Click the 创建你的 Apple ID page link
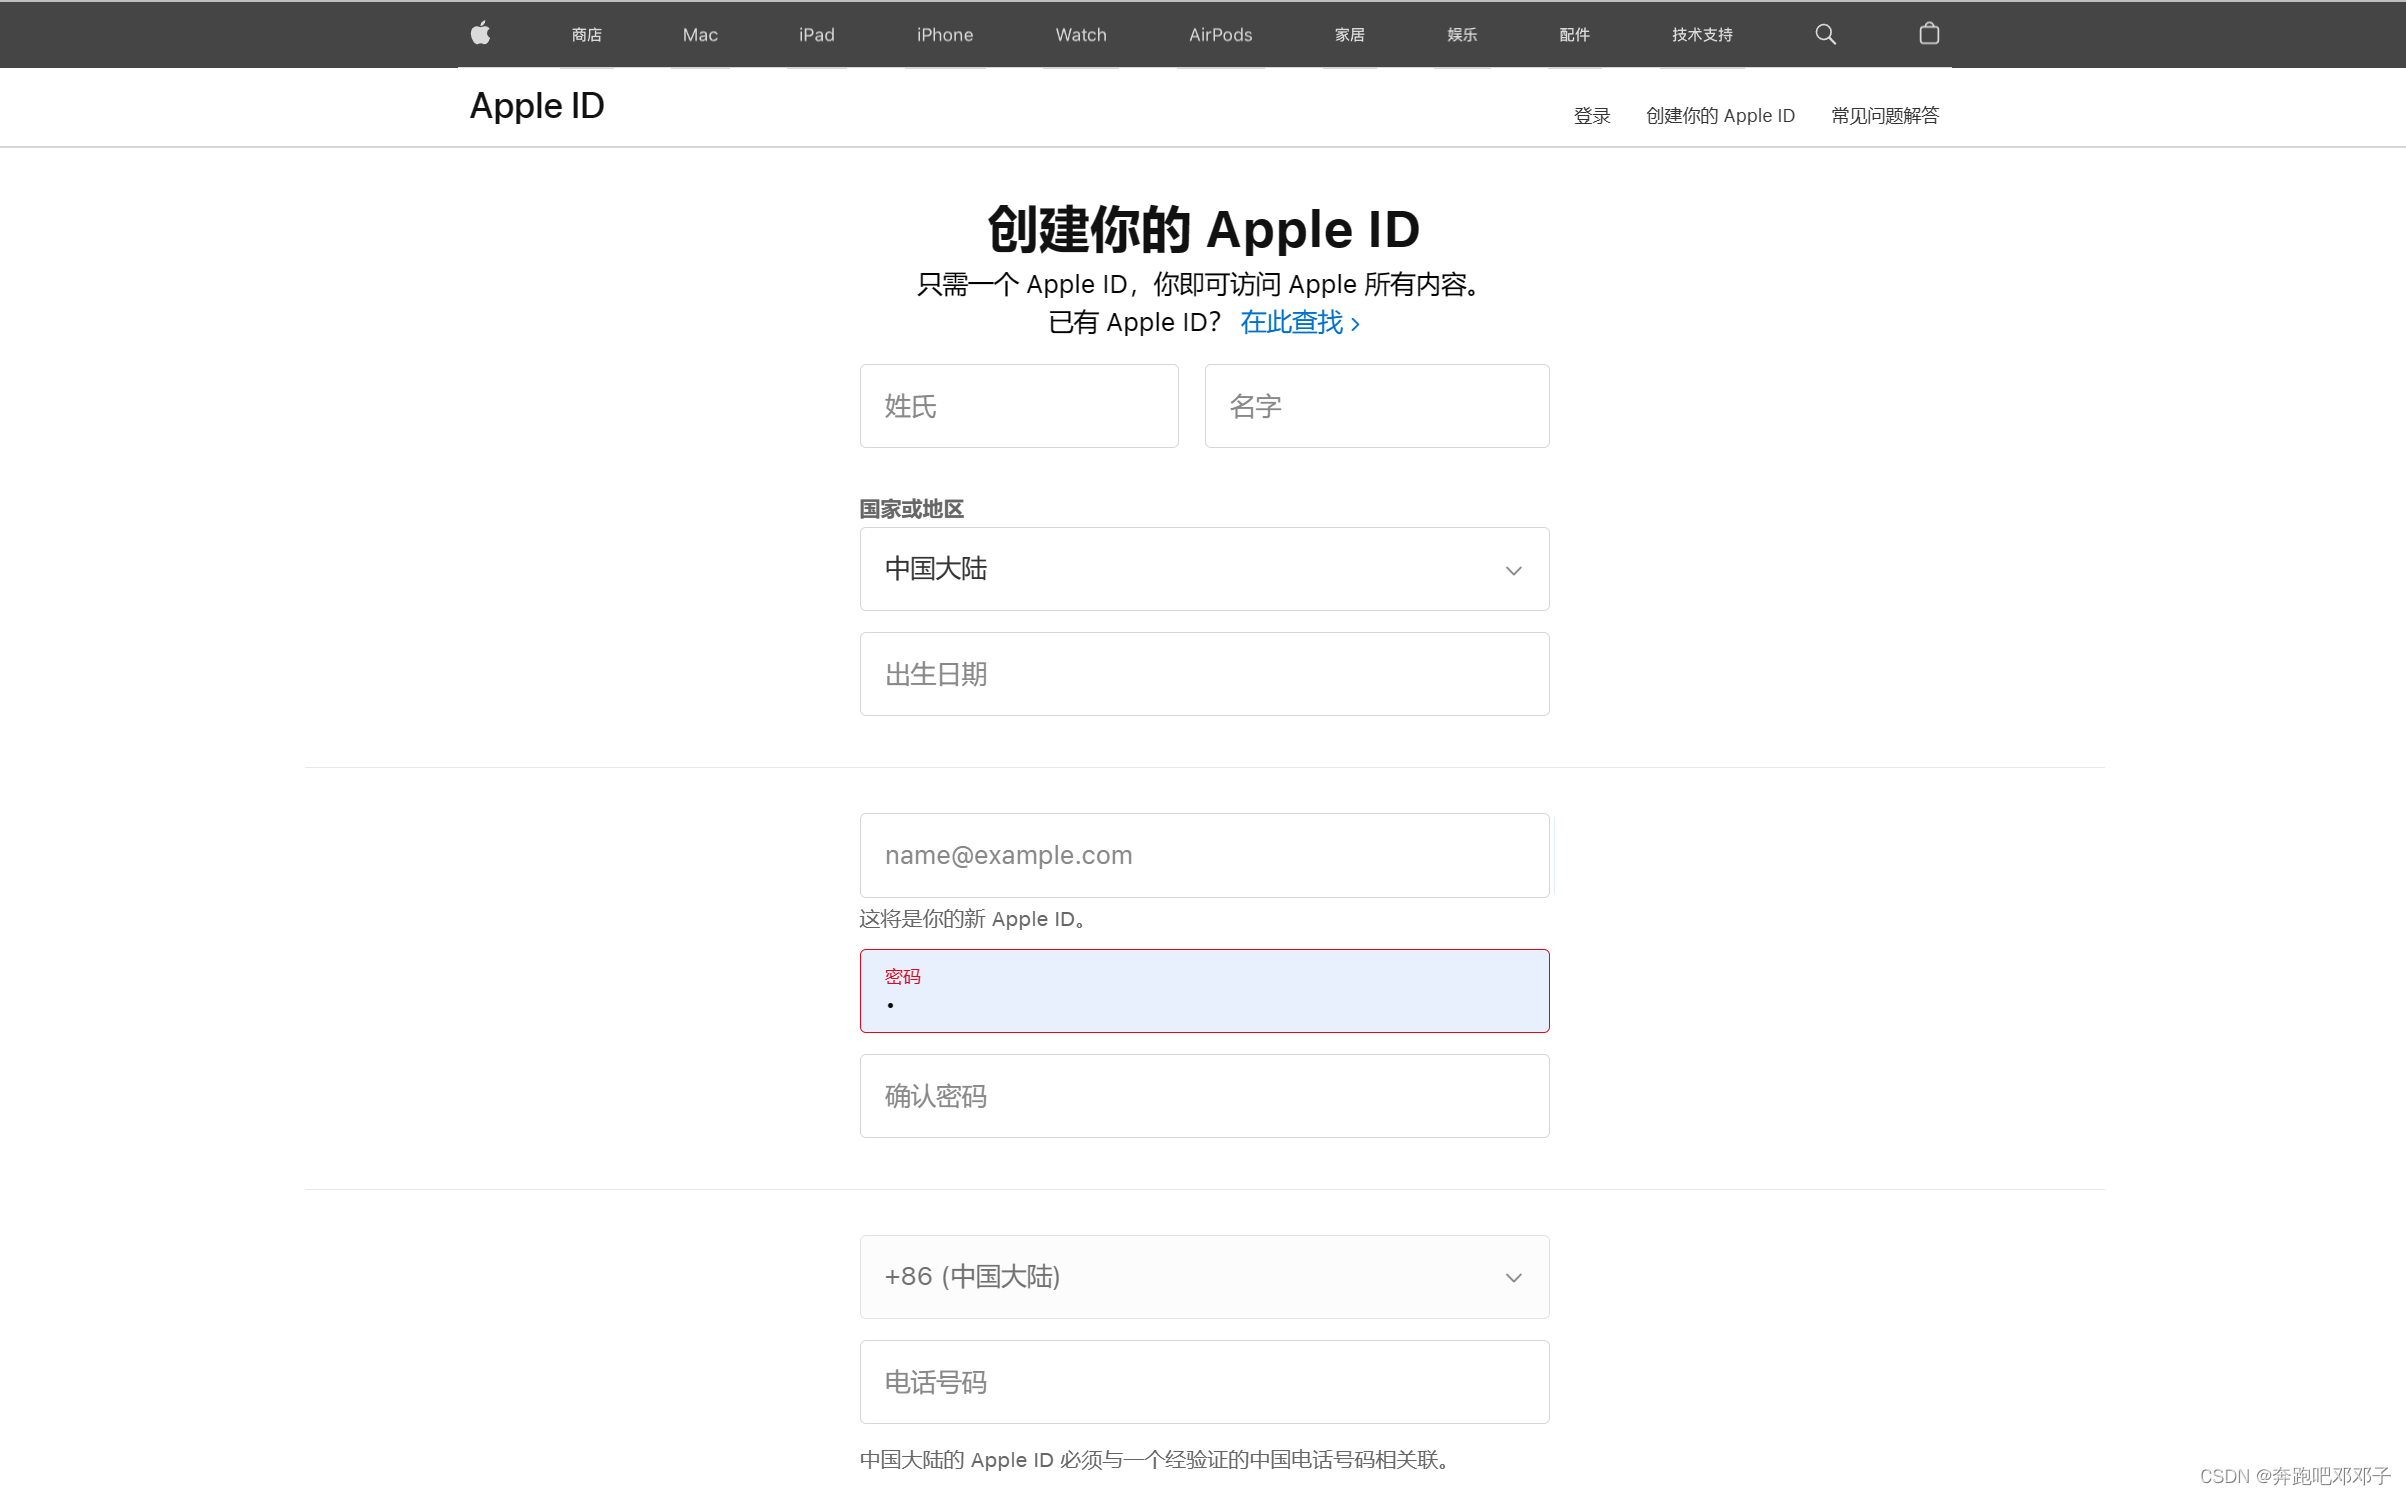The image size is (2406, 1495). tap(1721, 115)
